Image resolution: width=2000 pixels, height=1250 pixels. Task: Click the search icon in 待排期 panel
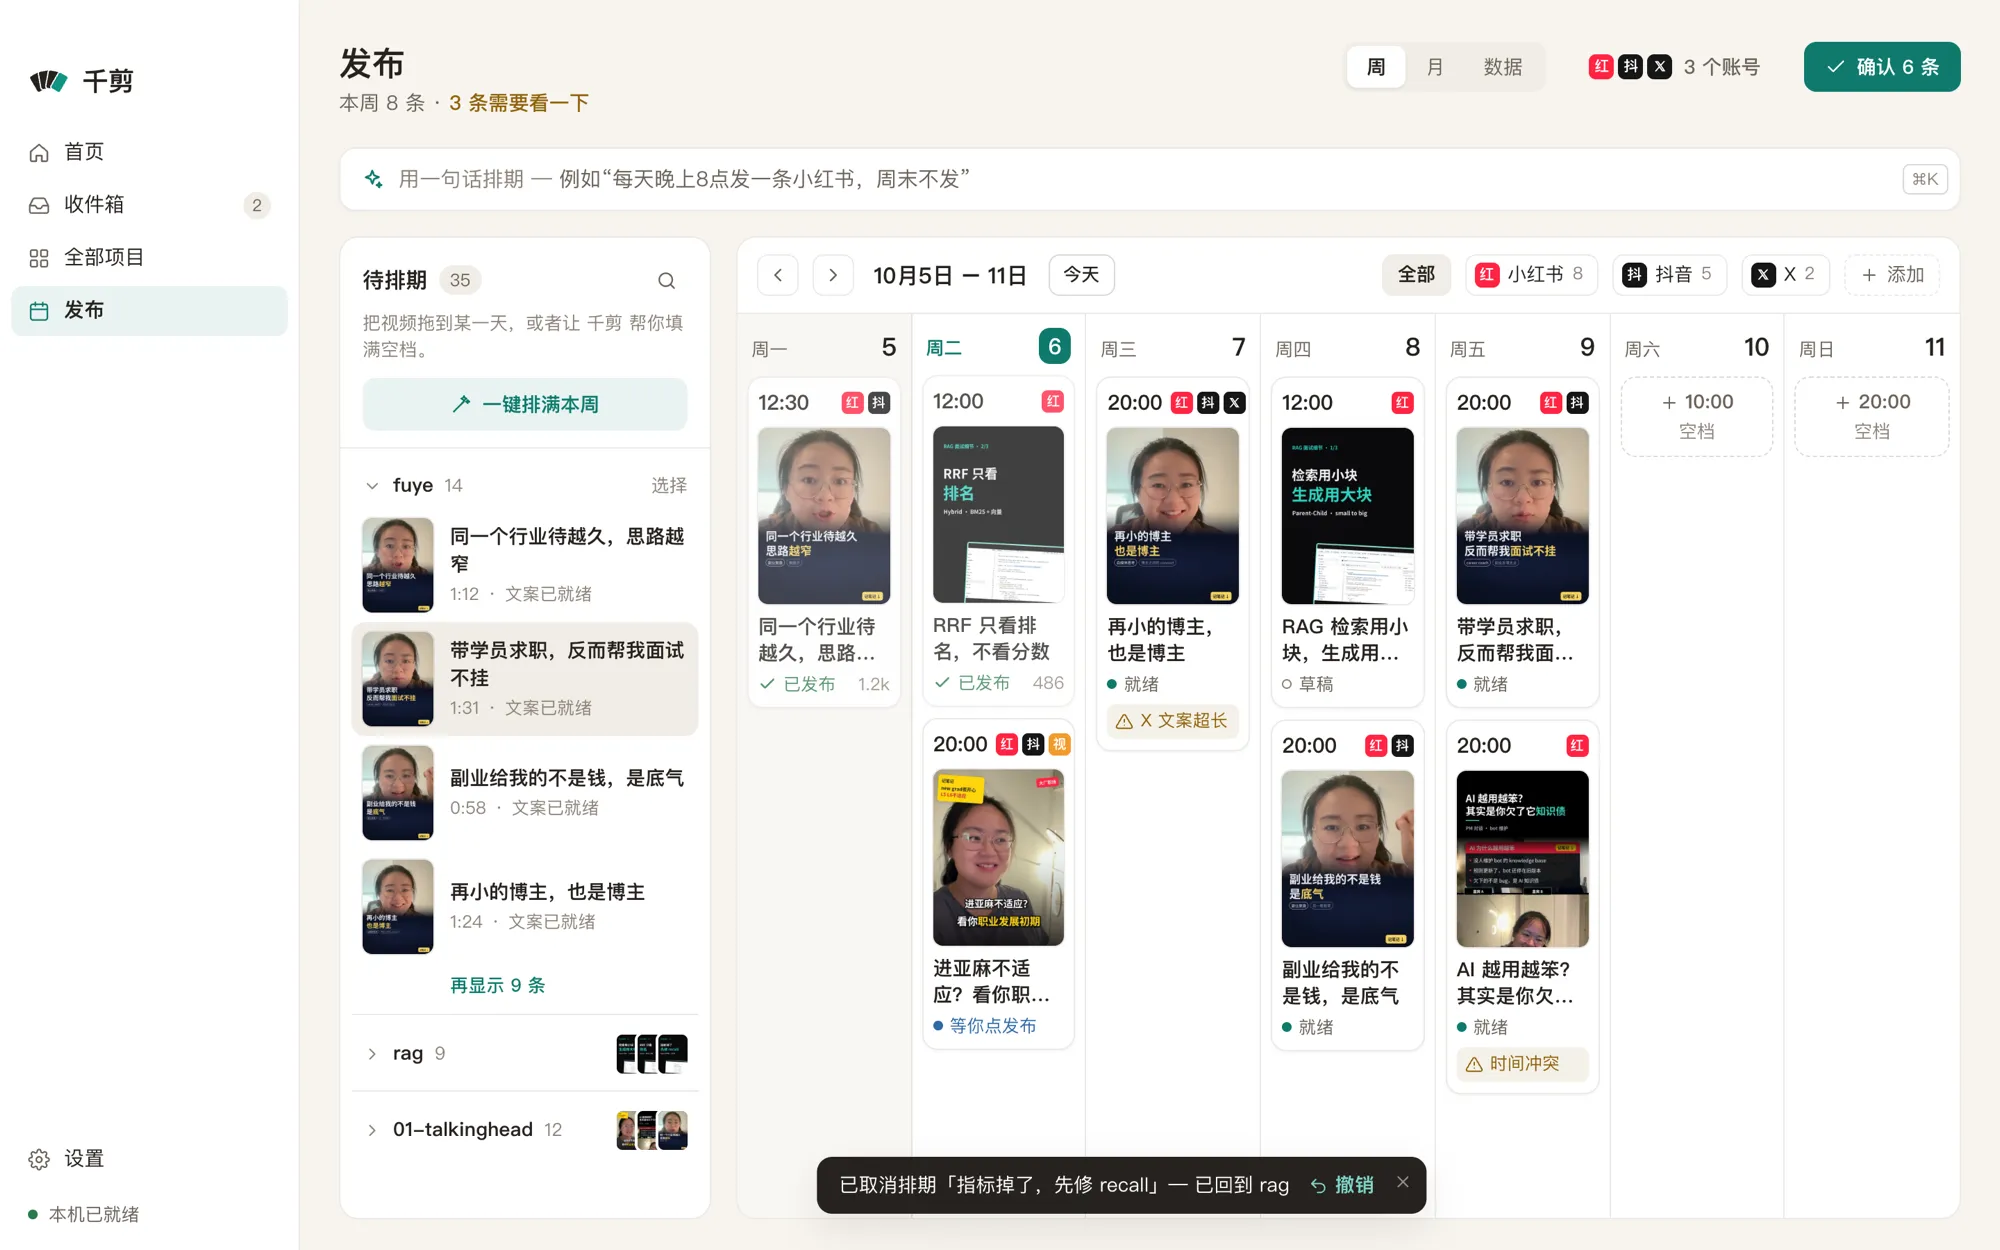666,281
